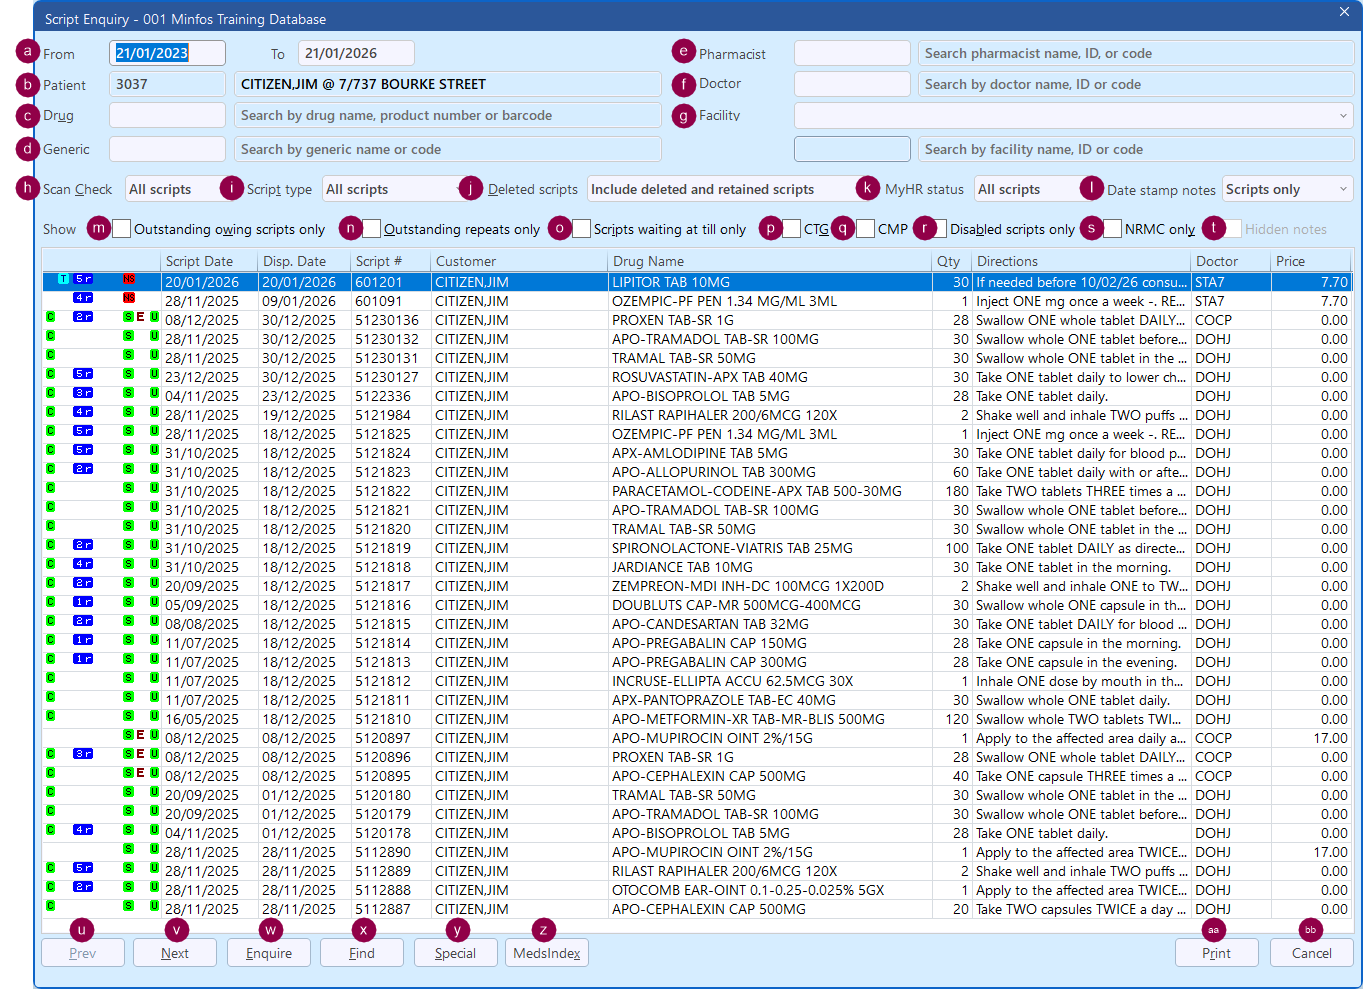Click the E icon for script 51230136

click(x=141, y=317)
